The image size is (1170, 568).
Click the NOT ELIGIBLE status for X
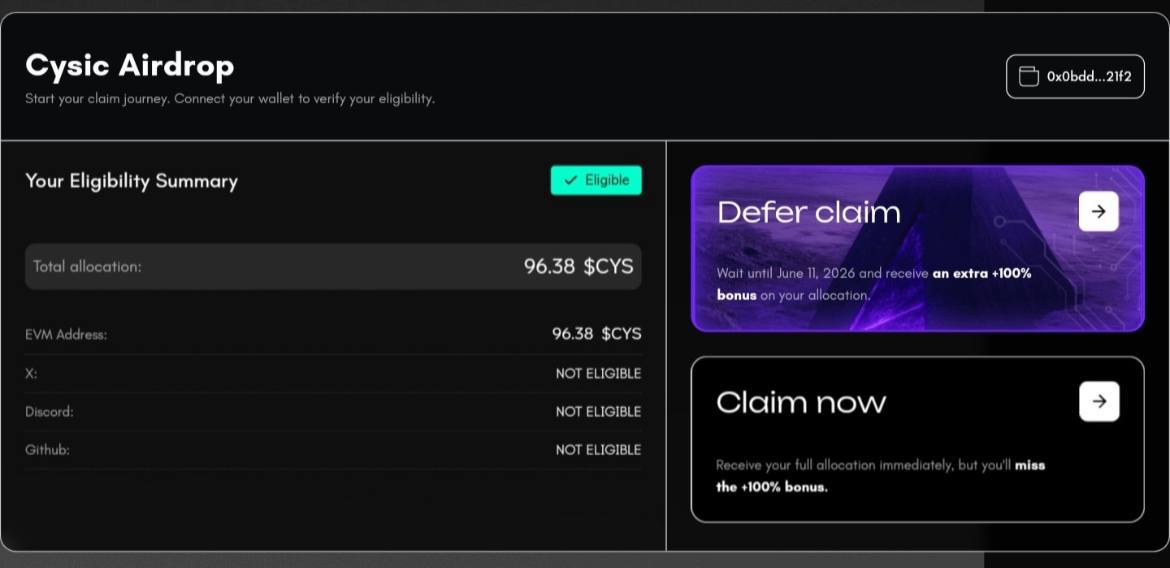pos(598,373)
